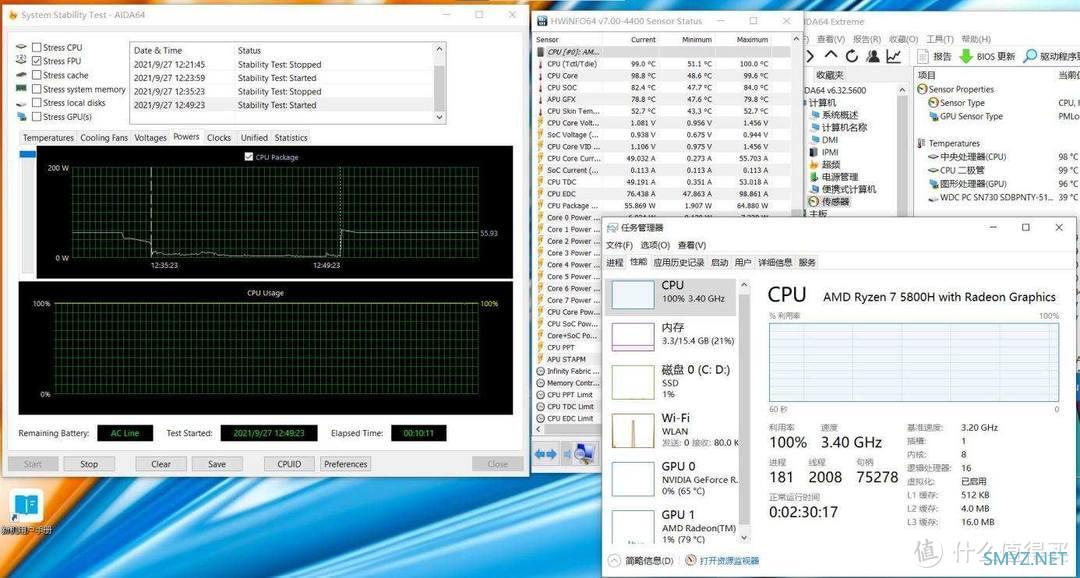Switch to the Voltages tab
Viewport: 1080px width, 578px height.
[150, 138]
